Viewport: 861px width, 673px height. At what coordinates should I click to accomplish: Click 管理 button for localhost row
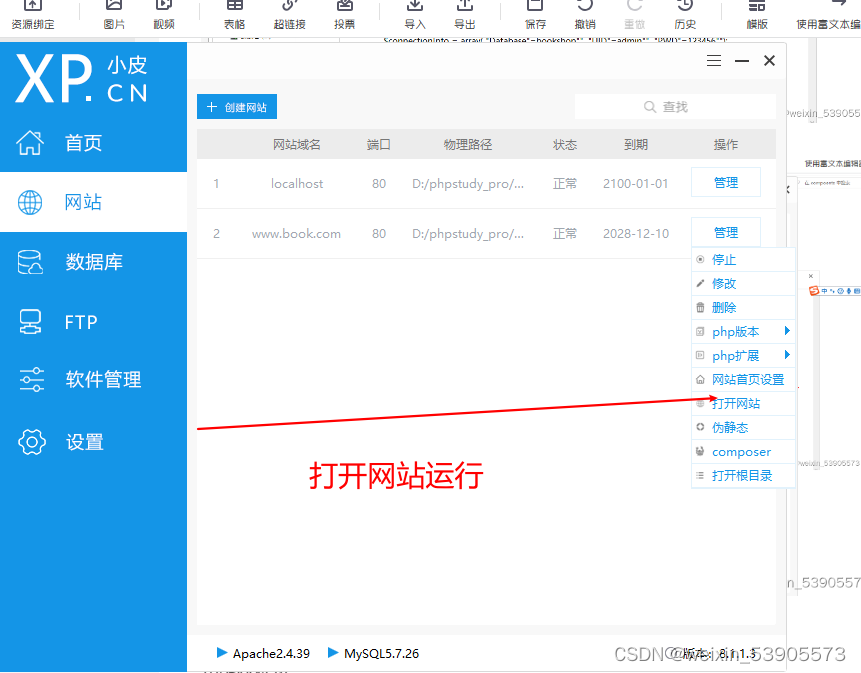(725, 182)
